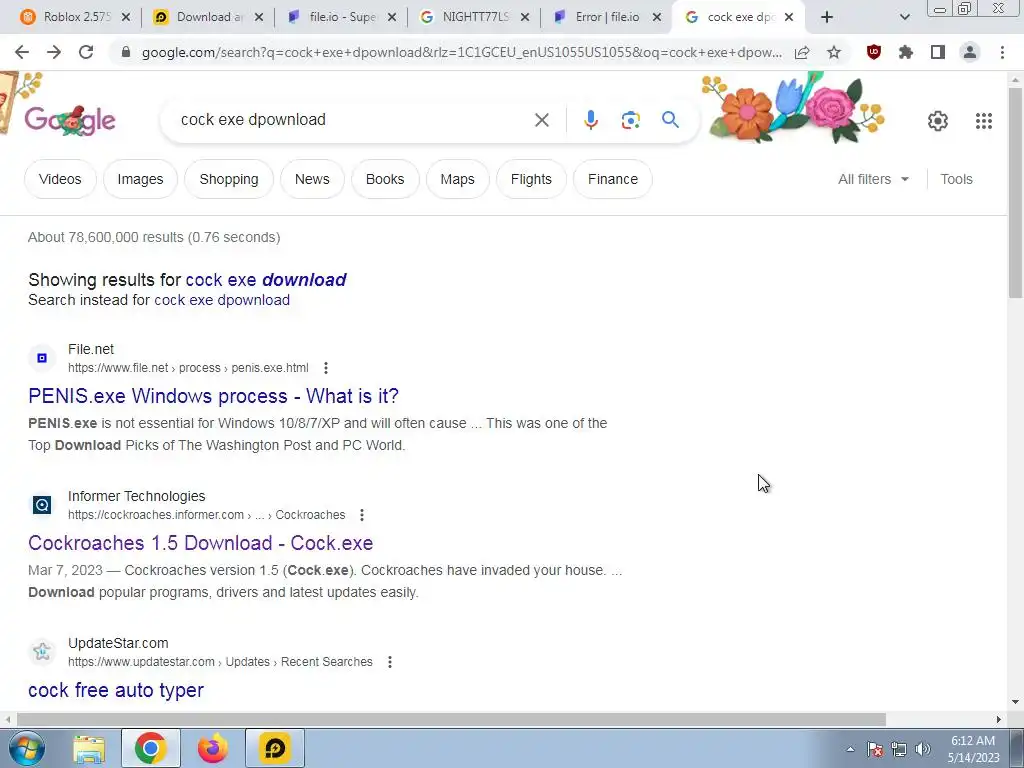Go forward to the next page
The image size is (1024, 768).
[x=54, y=52]
